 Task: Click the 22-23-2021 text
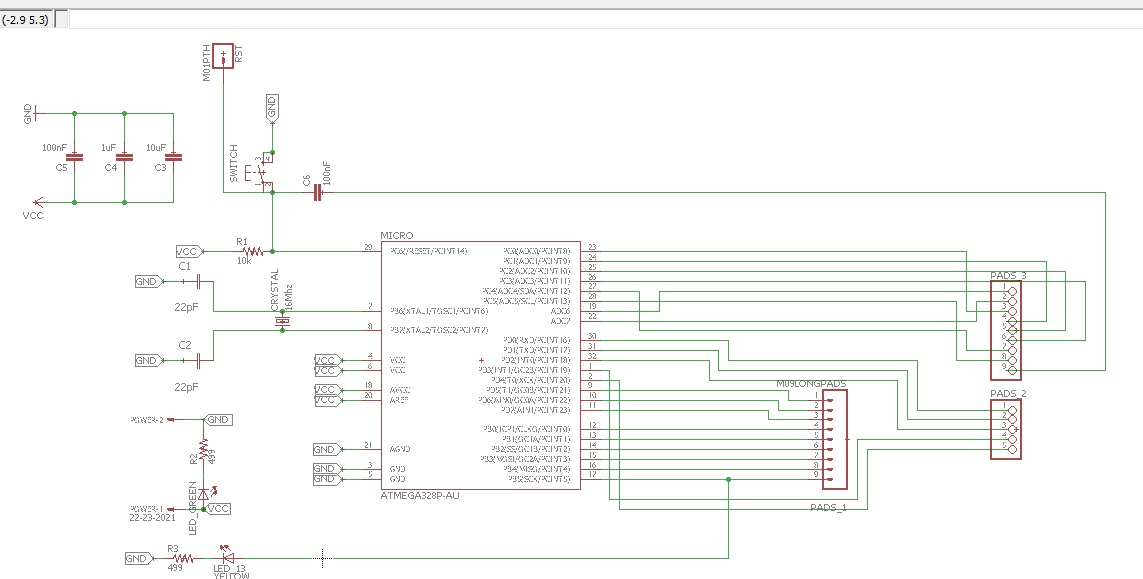152,518
